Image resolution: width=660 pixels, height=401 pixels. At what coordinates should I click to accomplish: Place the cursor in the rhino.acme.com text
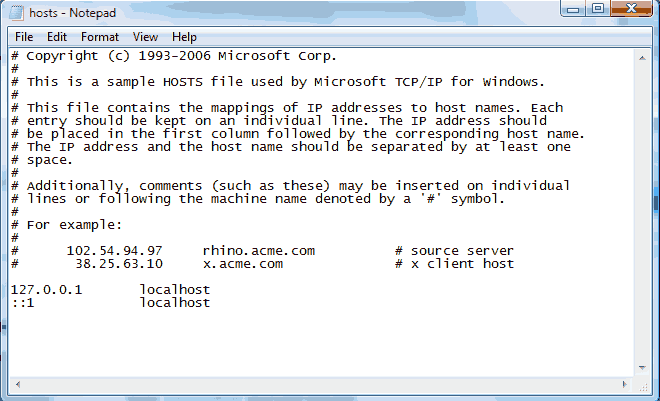point(258,251)
